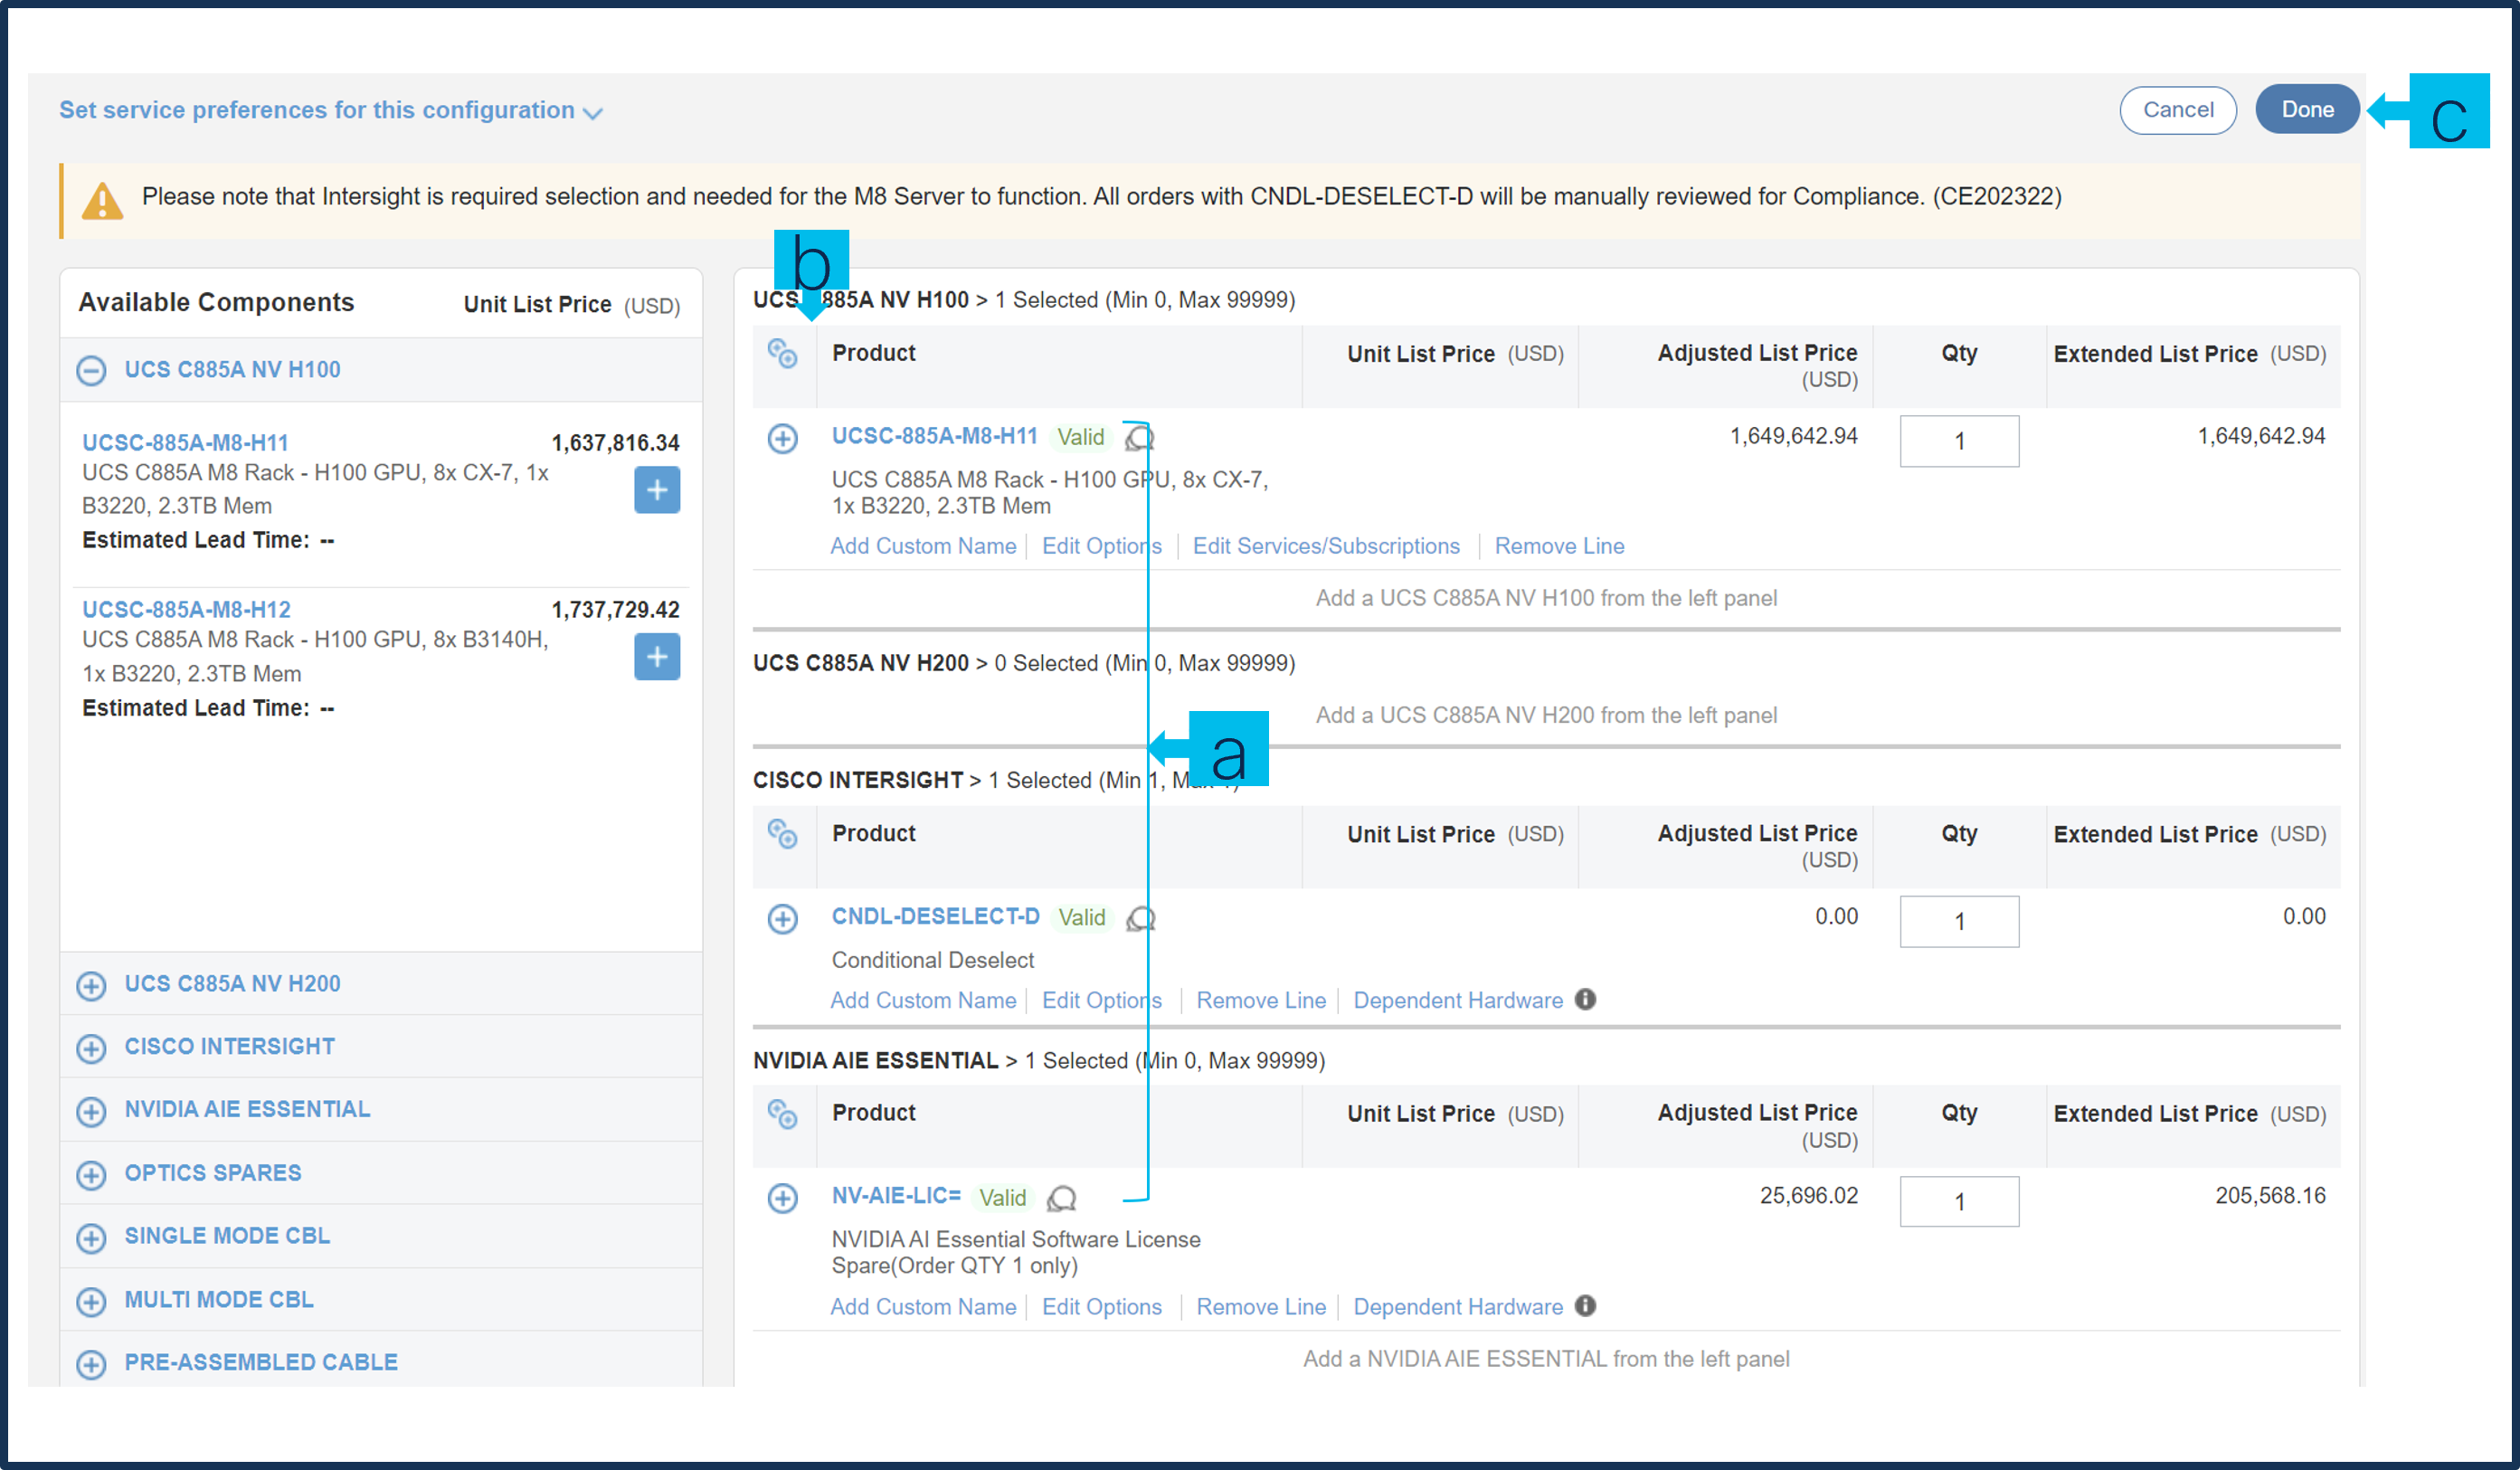Viewport: 2520px width, 1470px height.
Task: Open UCSC-885A-M8-H12 in Available Components
Action: tap(186, 610)
